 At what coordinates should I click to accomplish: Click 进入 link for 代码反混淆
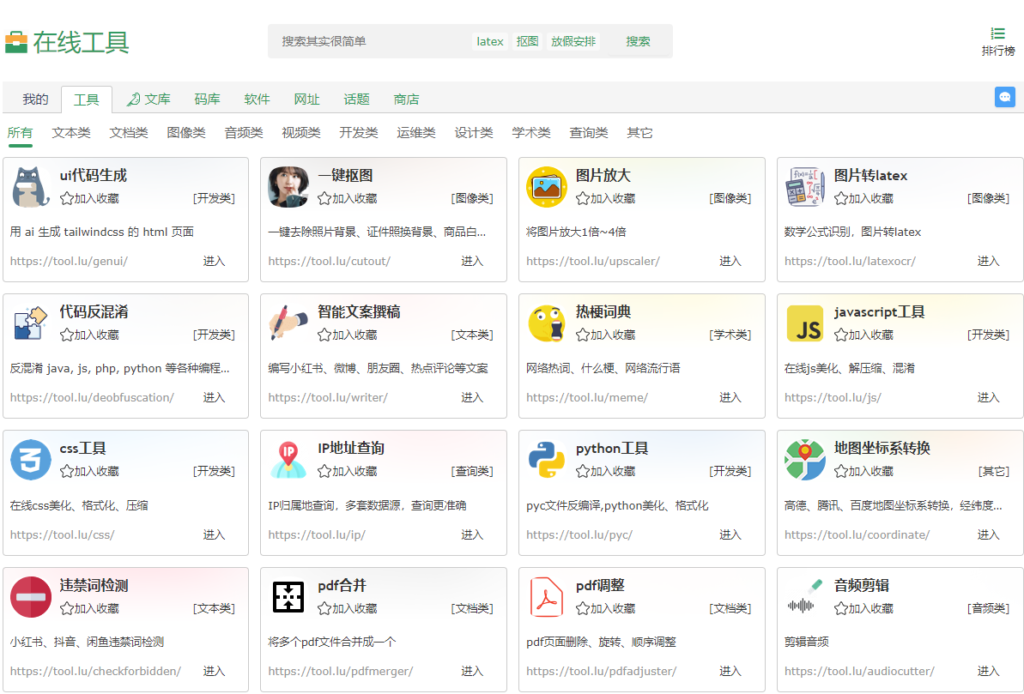[x=214, y=398]
